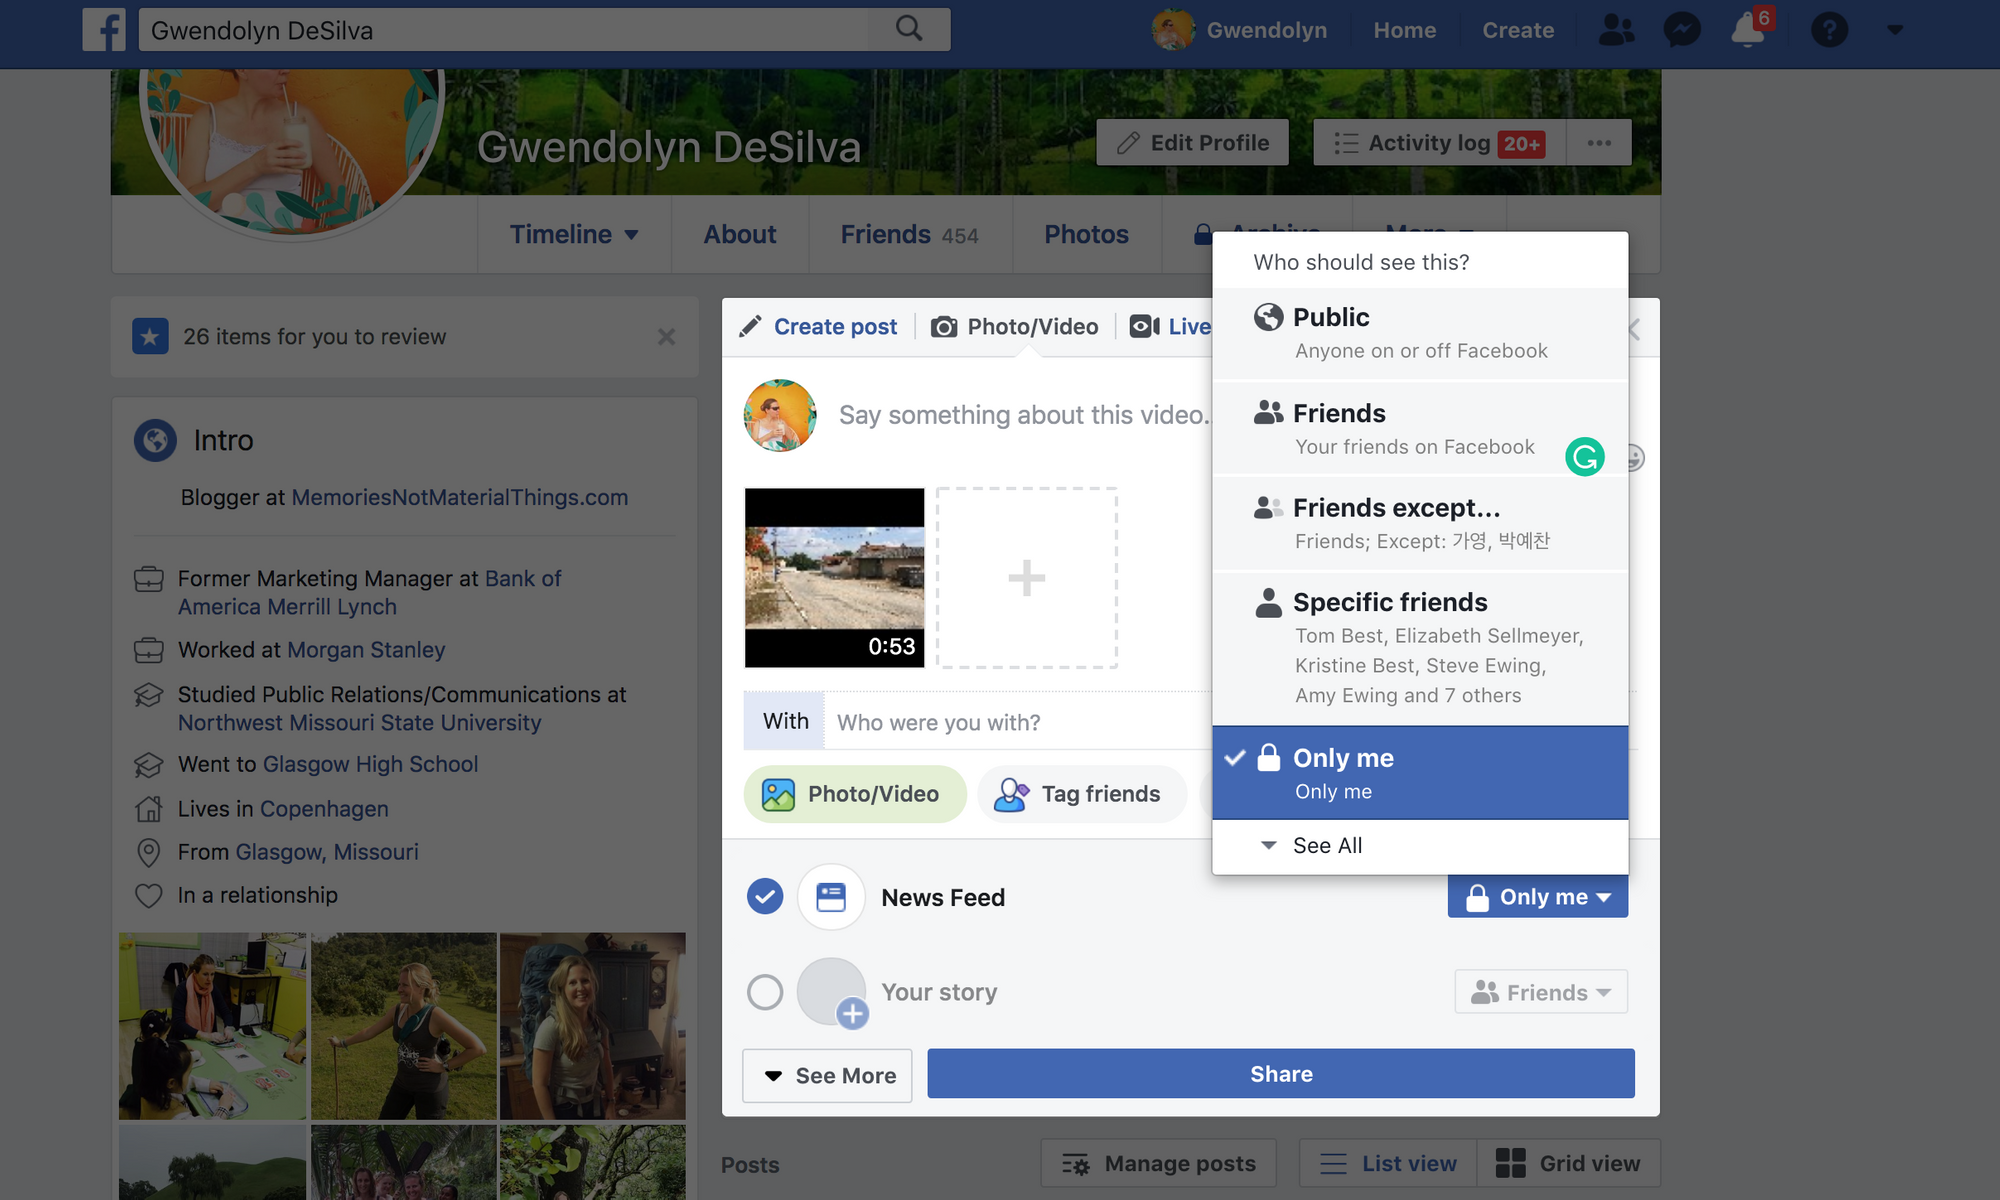
Task: Click the Facebook home logo
Action: click(x=103, y=29)
